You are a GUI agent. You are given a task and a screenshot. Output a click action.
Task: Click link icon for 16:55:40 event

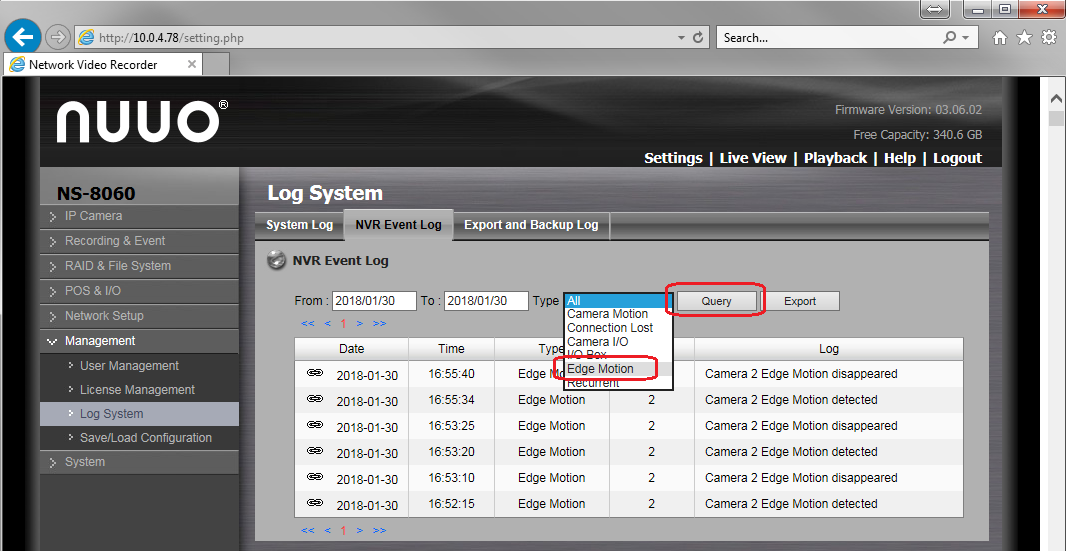pyautogui.click(x=315, y=373)
